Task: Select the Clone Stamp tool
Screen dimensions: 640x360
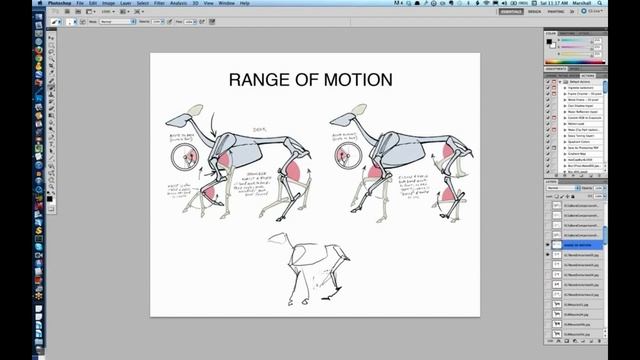Action: coord(51,95)
